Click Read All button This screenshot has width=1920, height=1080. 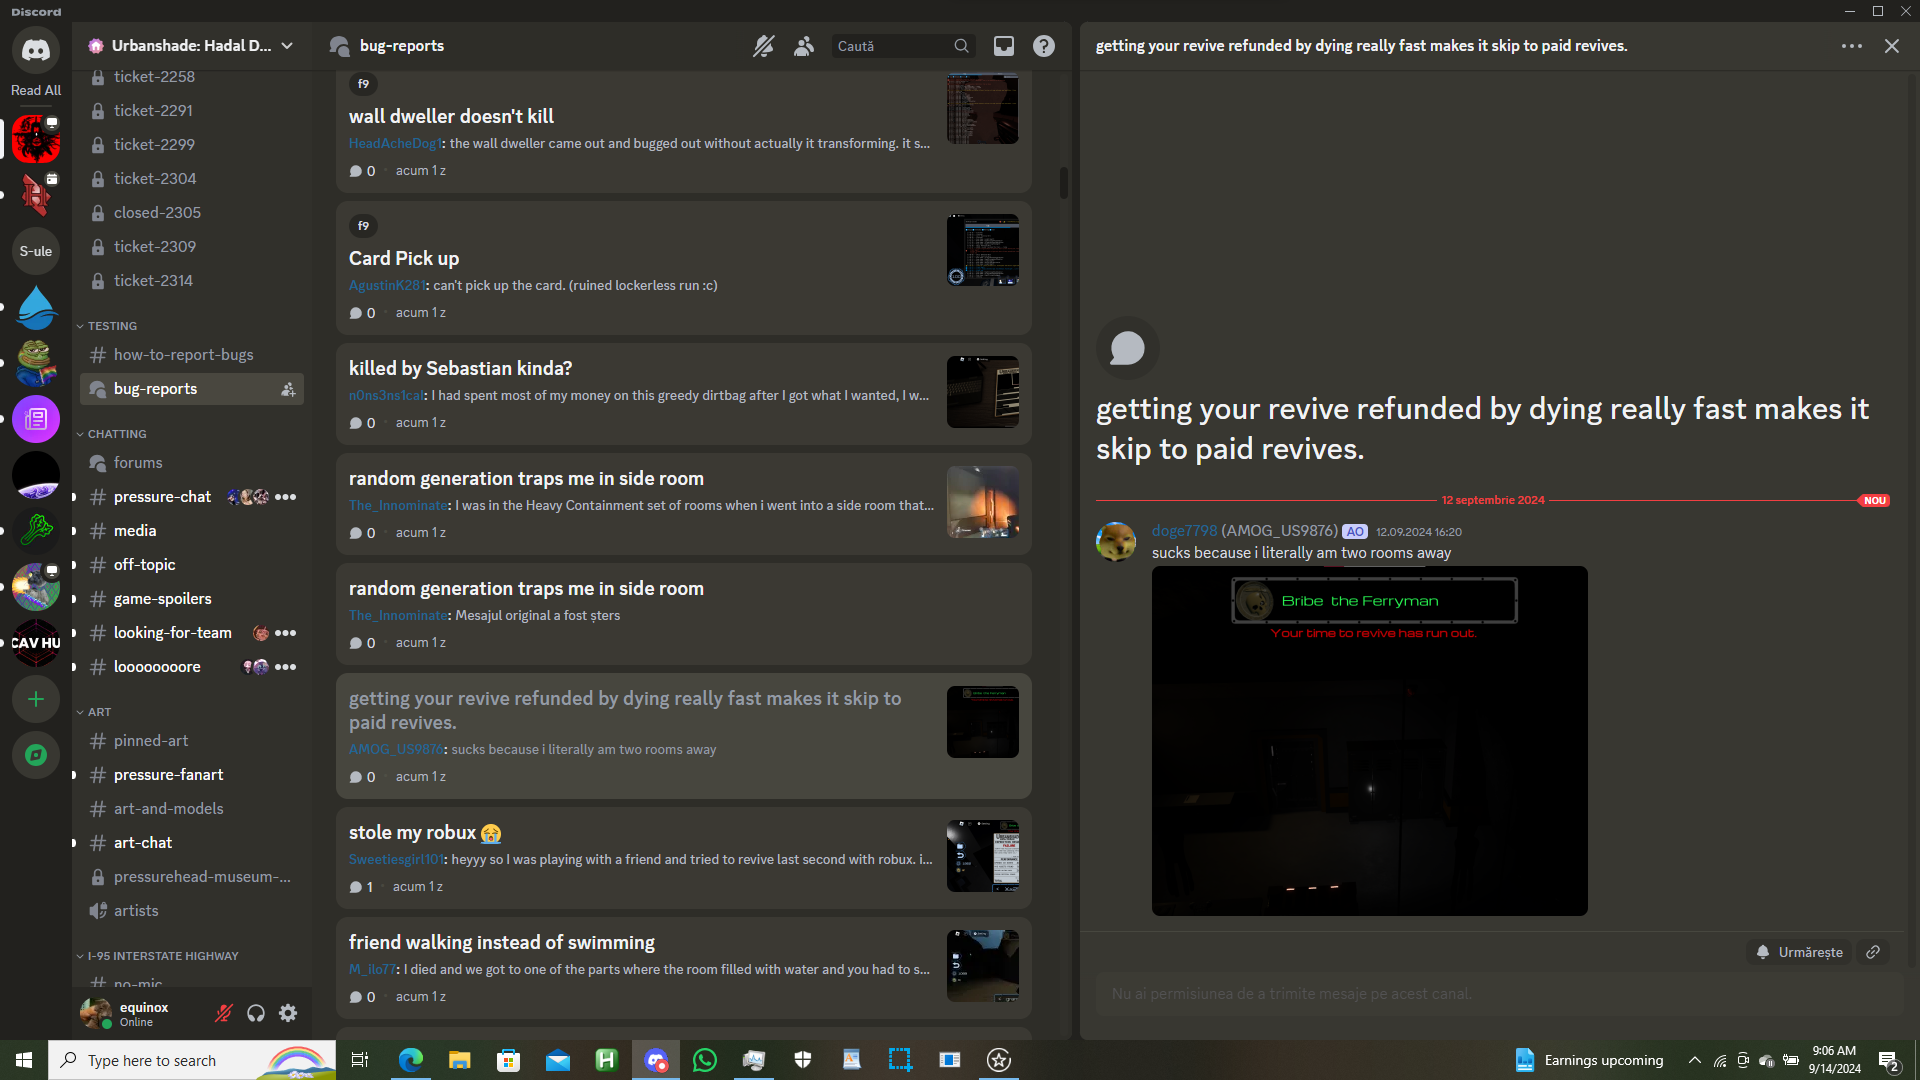tap(36, 90)
